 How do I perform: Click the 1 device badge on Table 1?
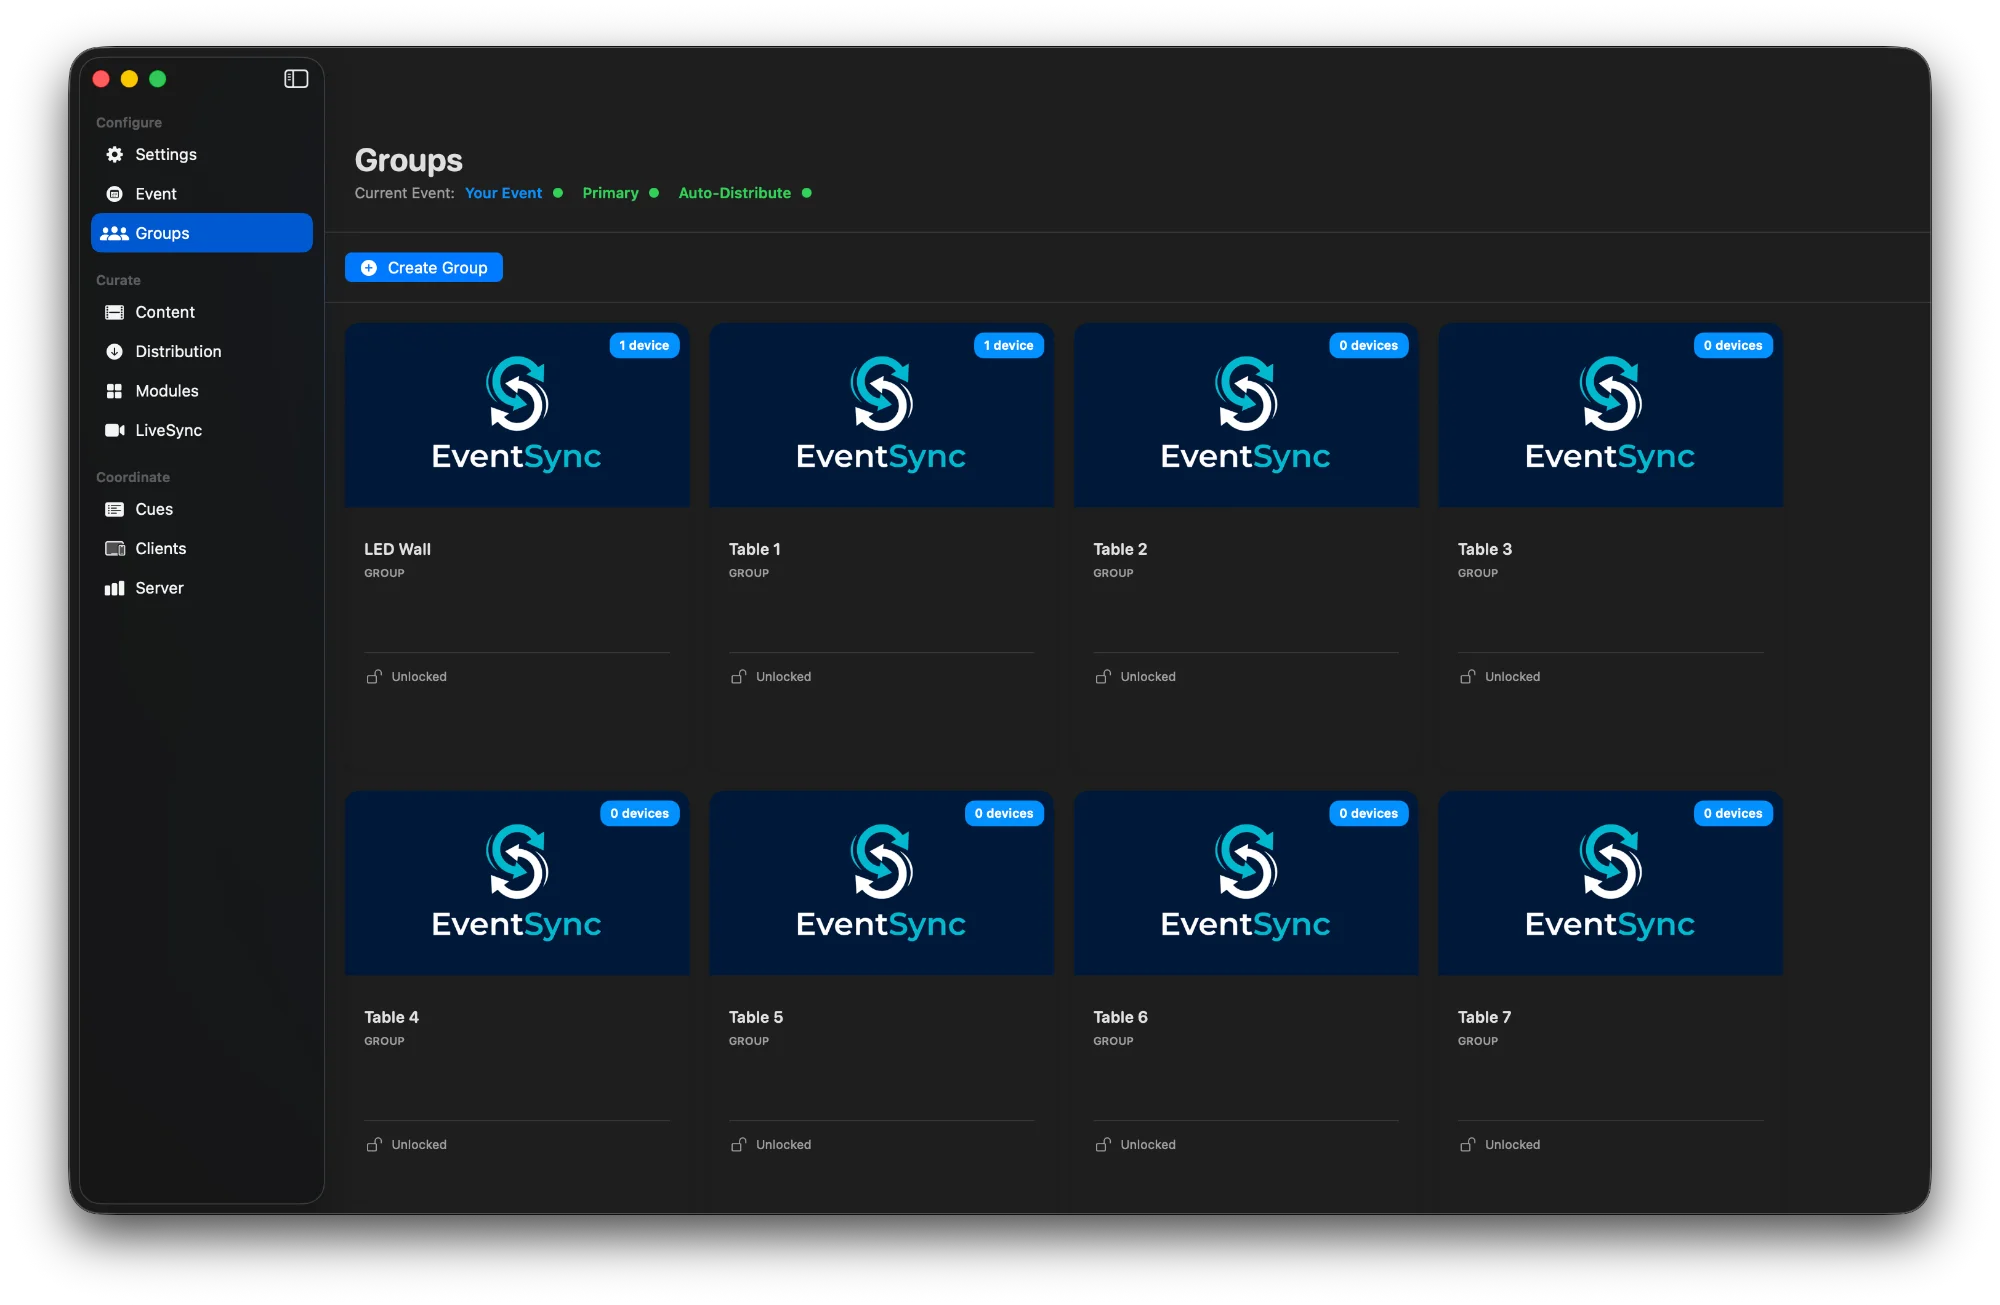(1008, 345)
